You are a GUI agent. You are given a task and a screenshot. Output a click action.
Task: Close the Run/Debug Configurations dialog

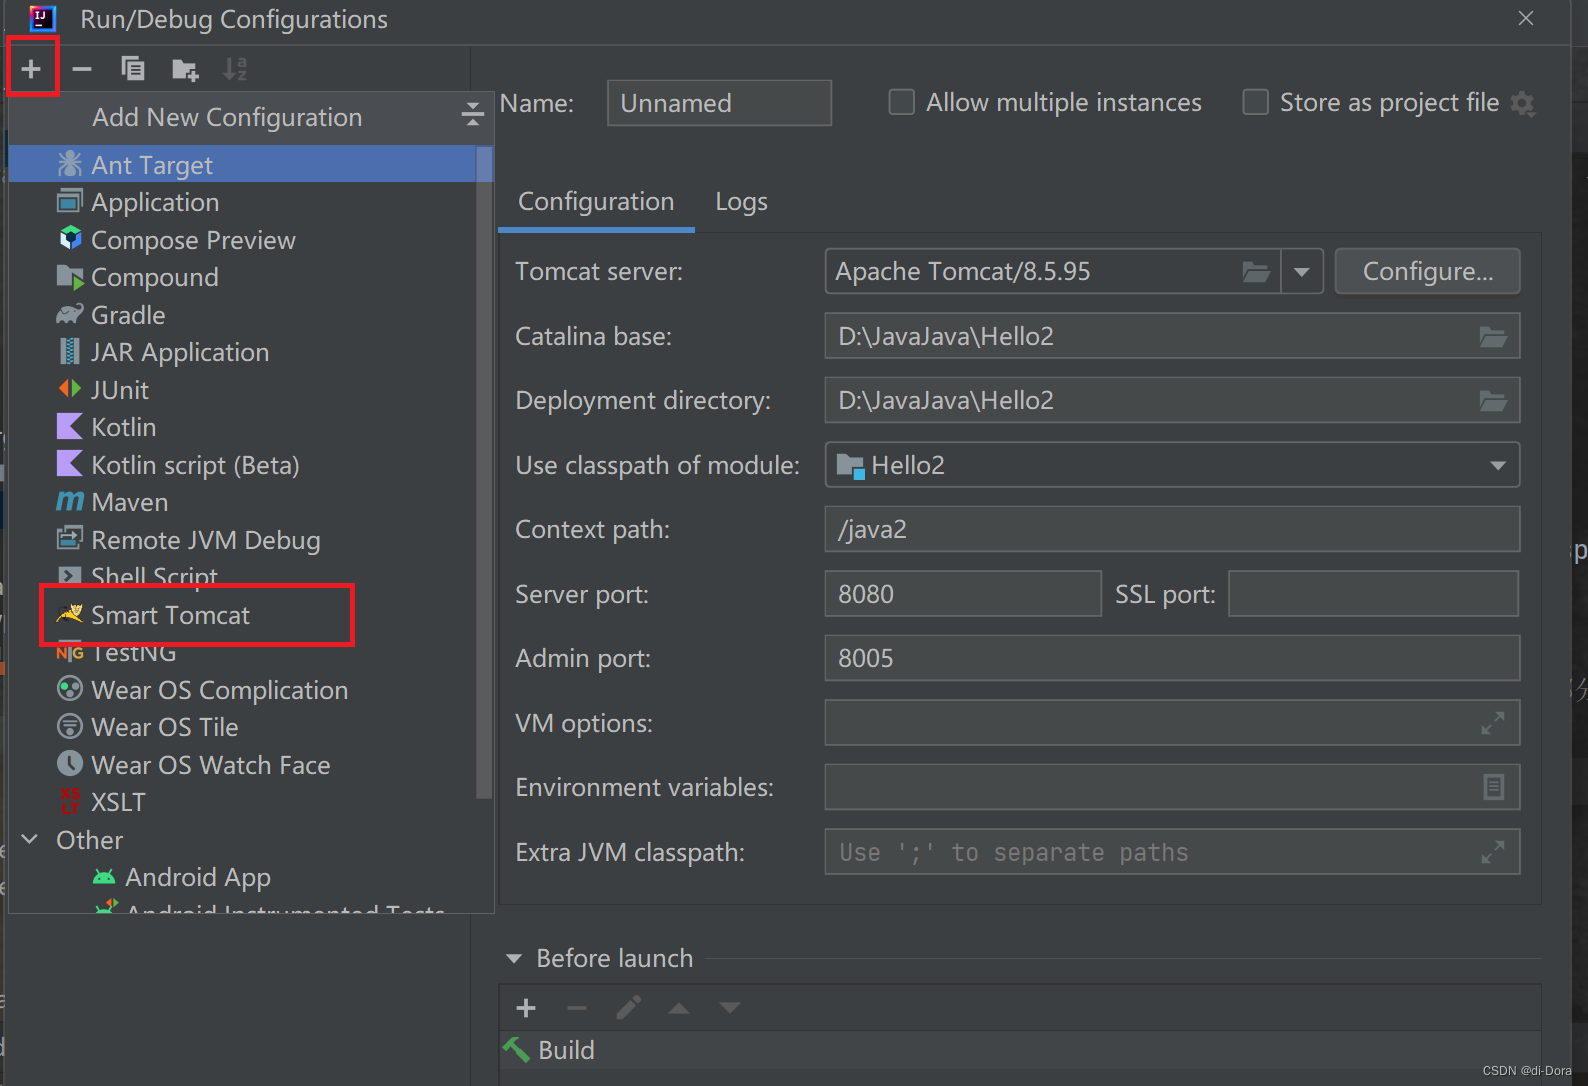pyautogui.click(x=1526, y=18)
